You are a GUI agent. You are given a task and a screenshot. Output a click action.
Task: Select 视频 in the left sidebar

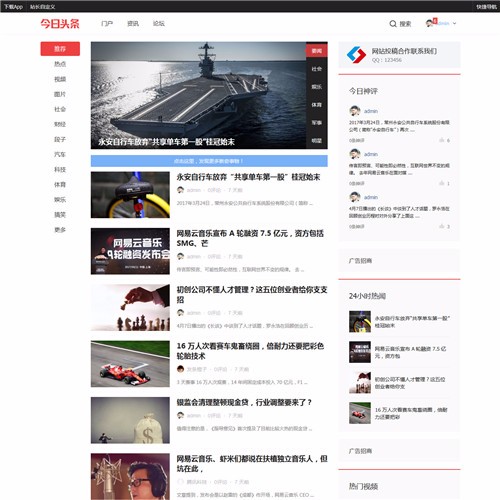(60, 79)
